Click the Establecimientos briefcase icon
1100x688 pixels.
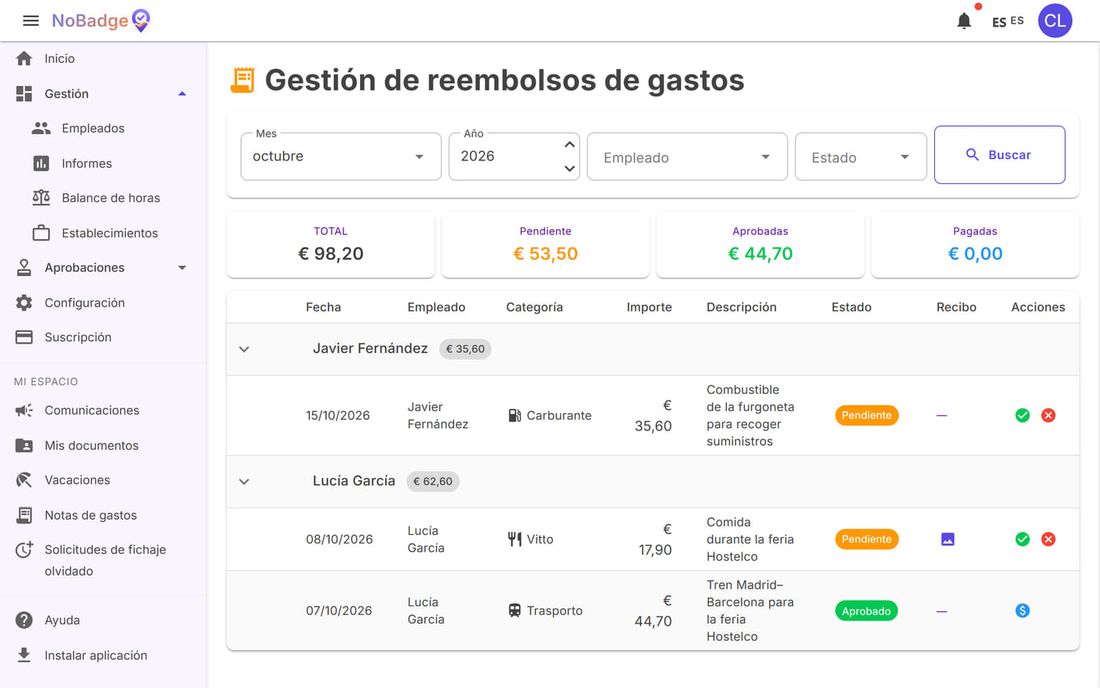(41, 233)
